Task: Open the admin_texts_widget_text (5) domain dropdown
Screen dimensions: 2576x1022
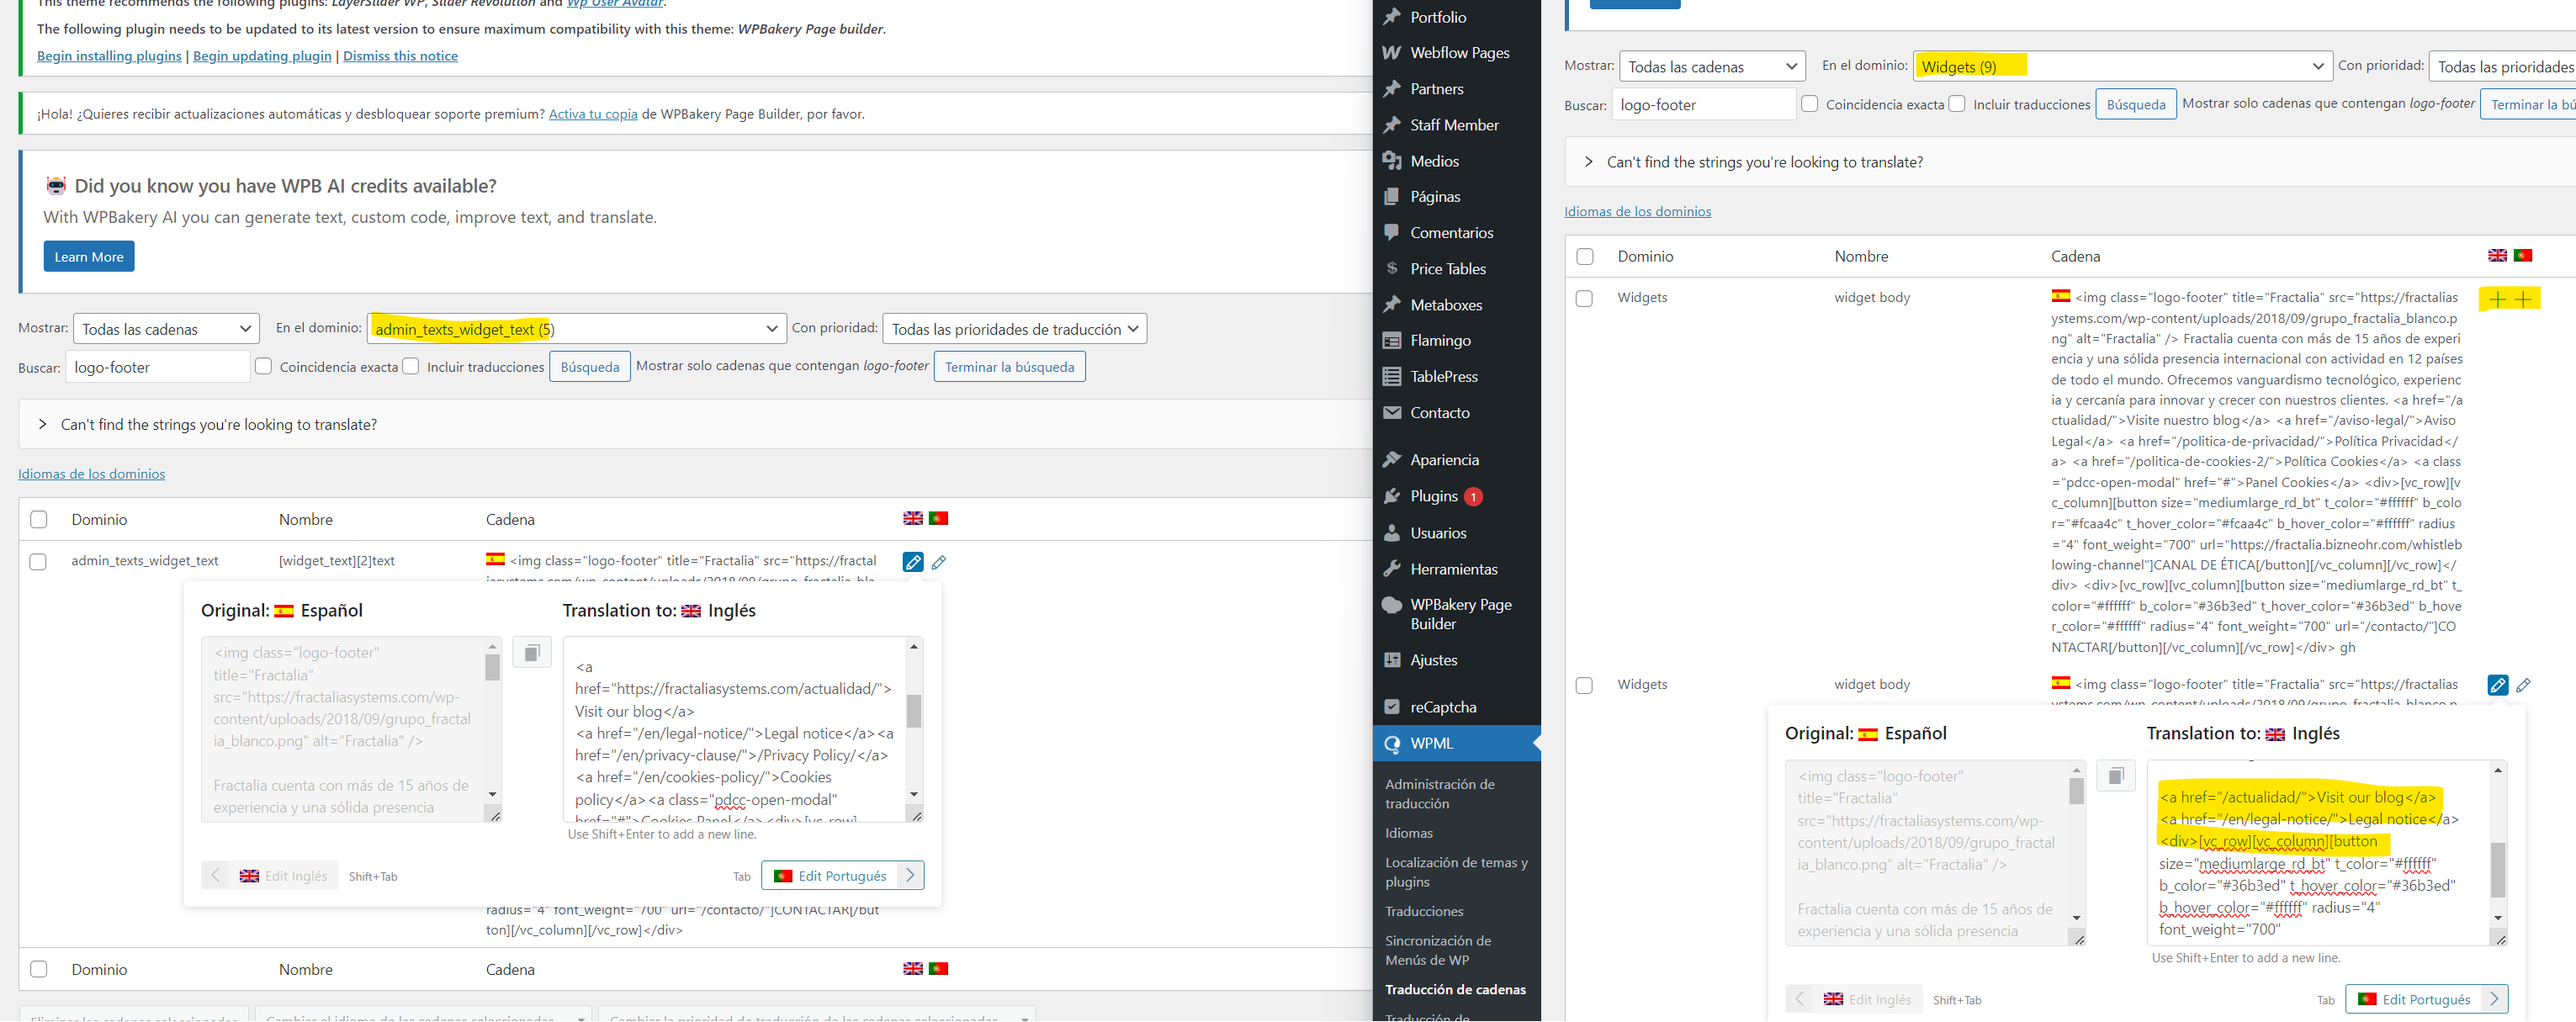Action: 576,329
